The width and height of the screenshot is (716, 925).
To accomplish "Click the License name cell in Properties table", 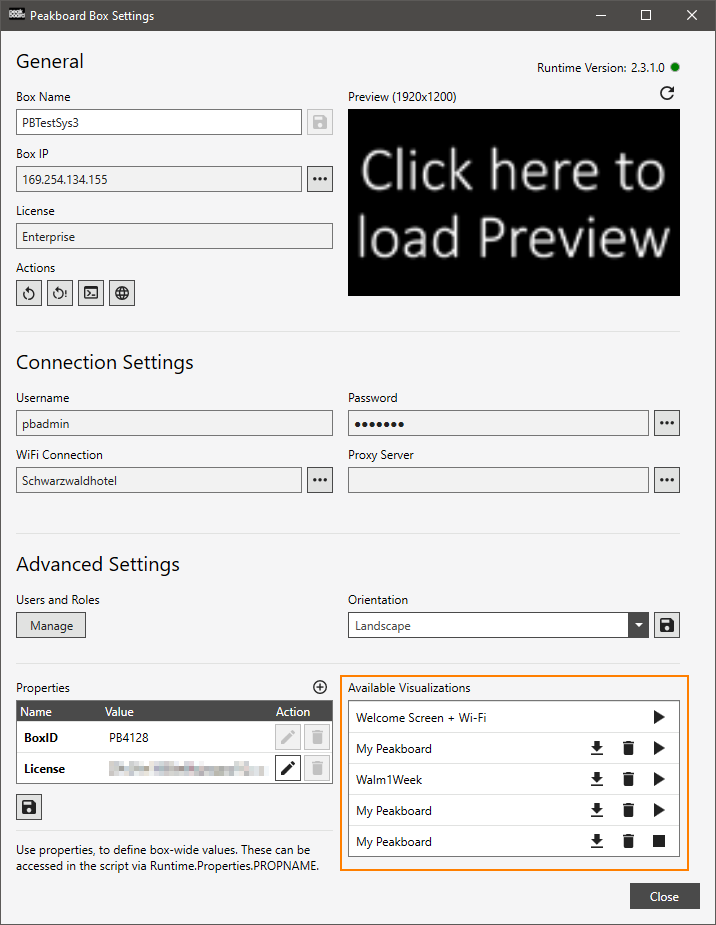I will [x=44, y=769].
